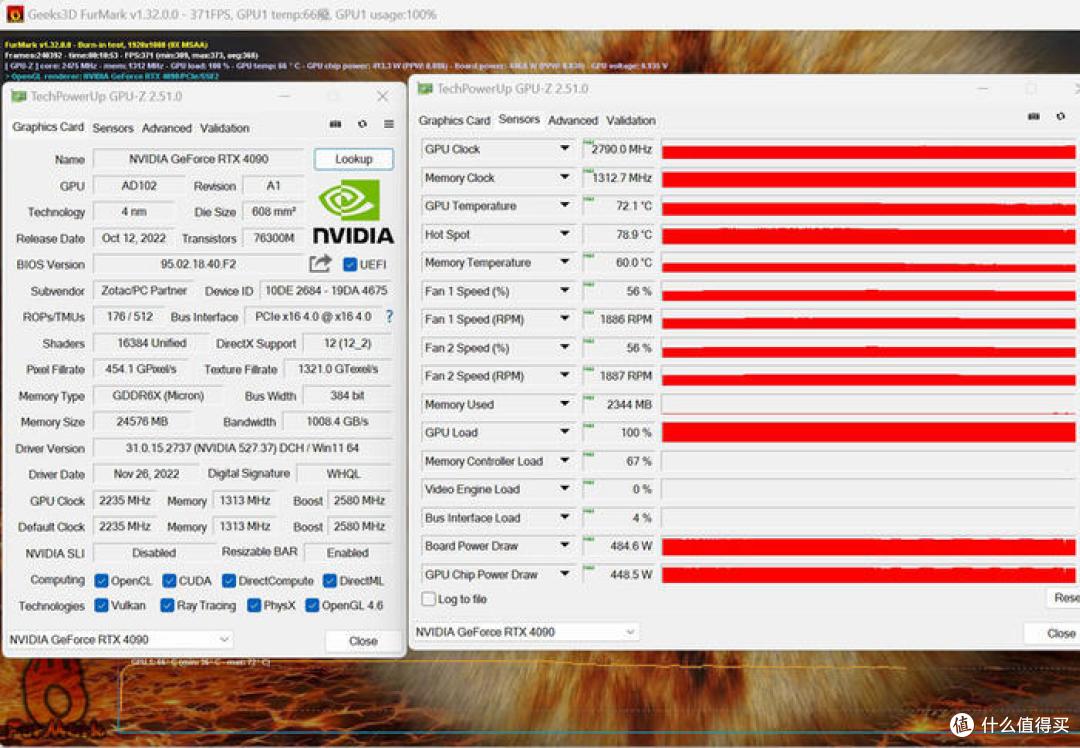This screenshot has height=748, width=1080.
Task: Click the screenshot camera icon in left GPU-Z window
Action: point(335,124)
